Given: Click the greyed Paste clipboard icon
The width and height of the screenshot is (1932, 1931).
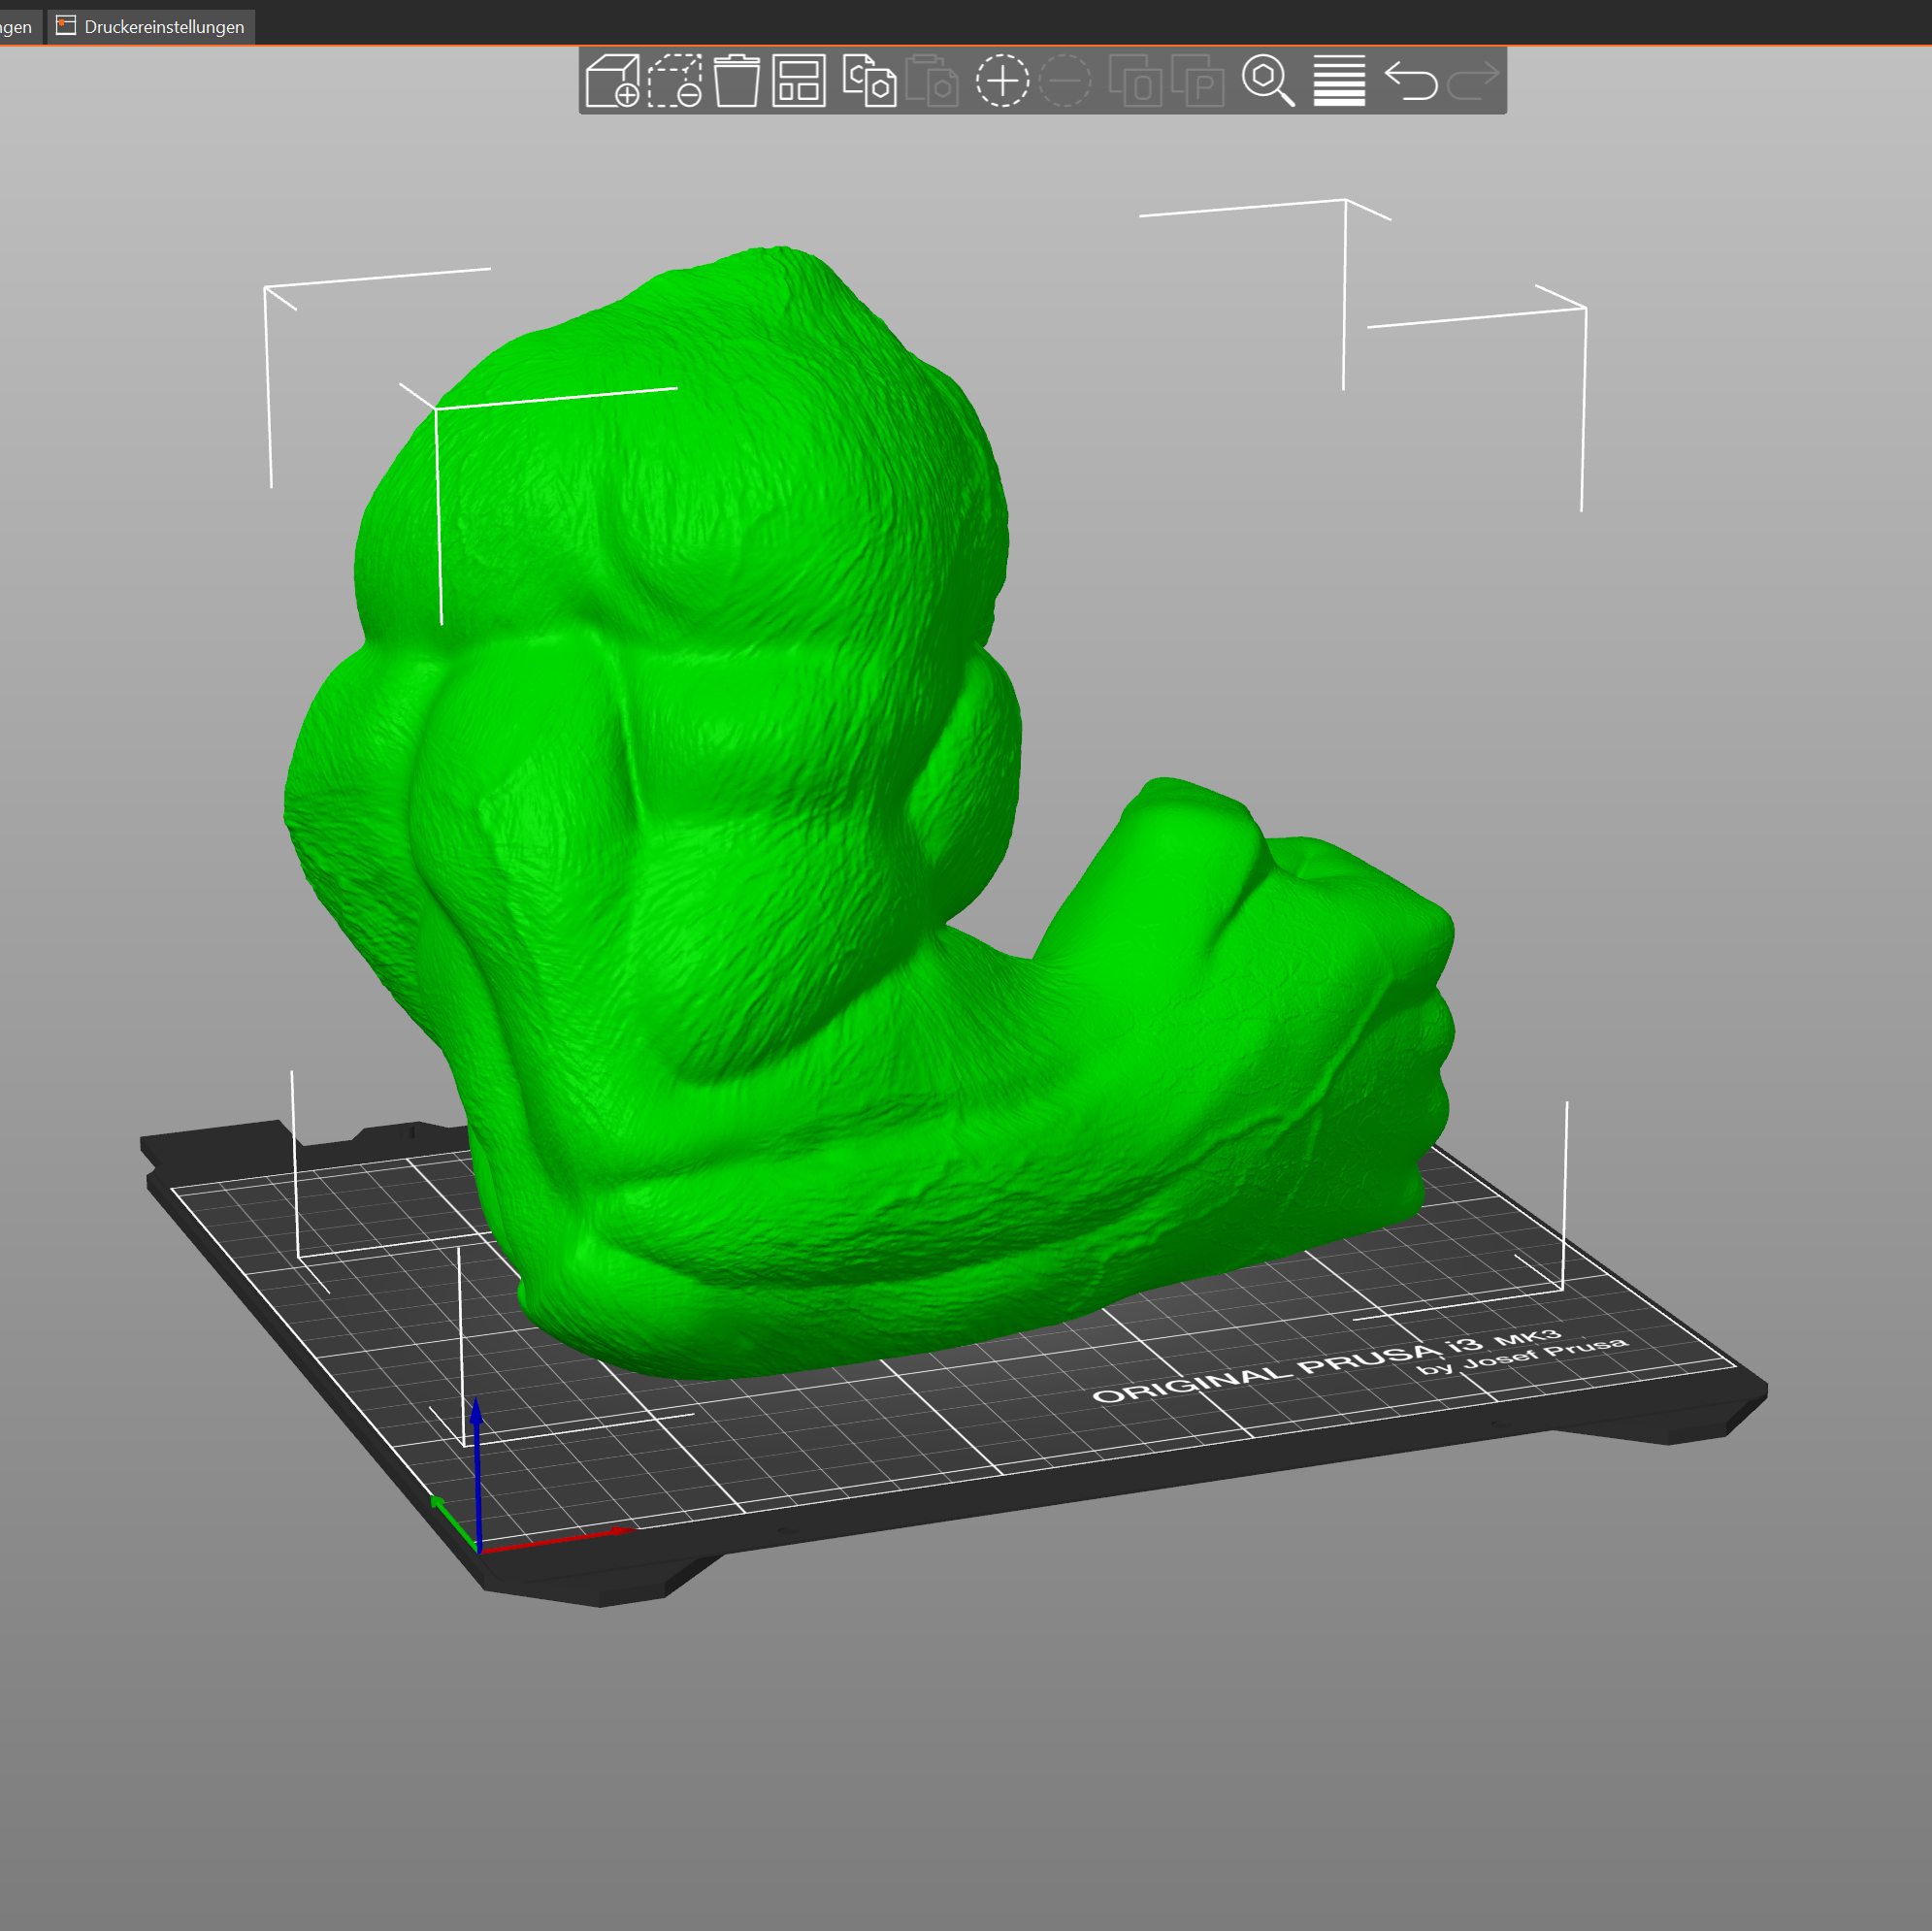Looking at the screenshot, I should point(931,81).
